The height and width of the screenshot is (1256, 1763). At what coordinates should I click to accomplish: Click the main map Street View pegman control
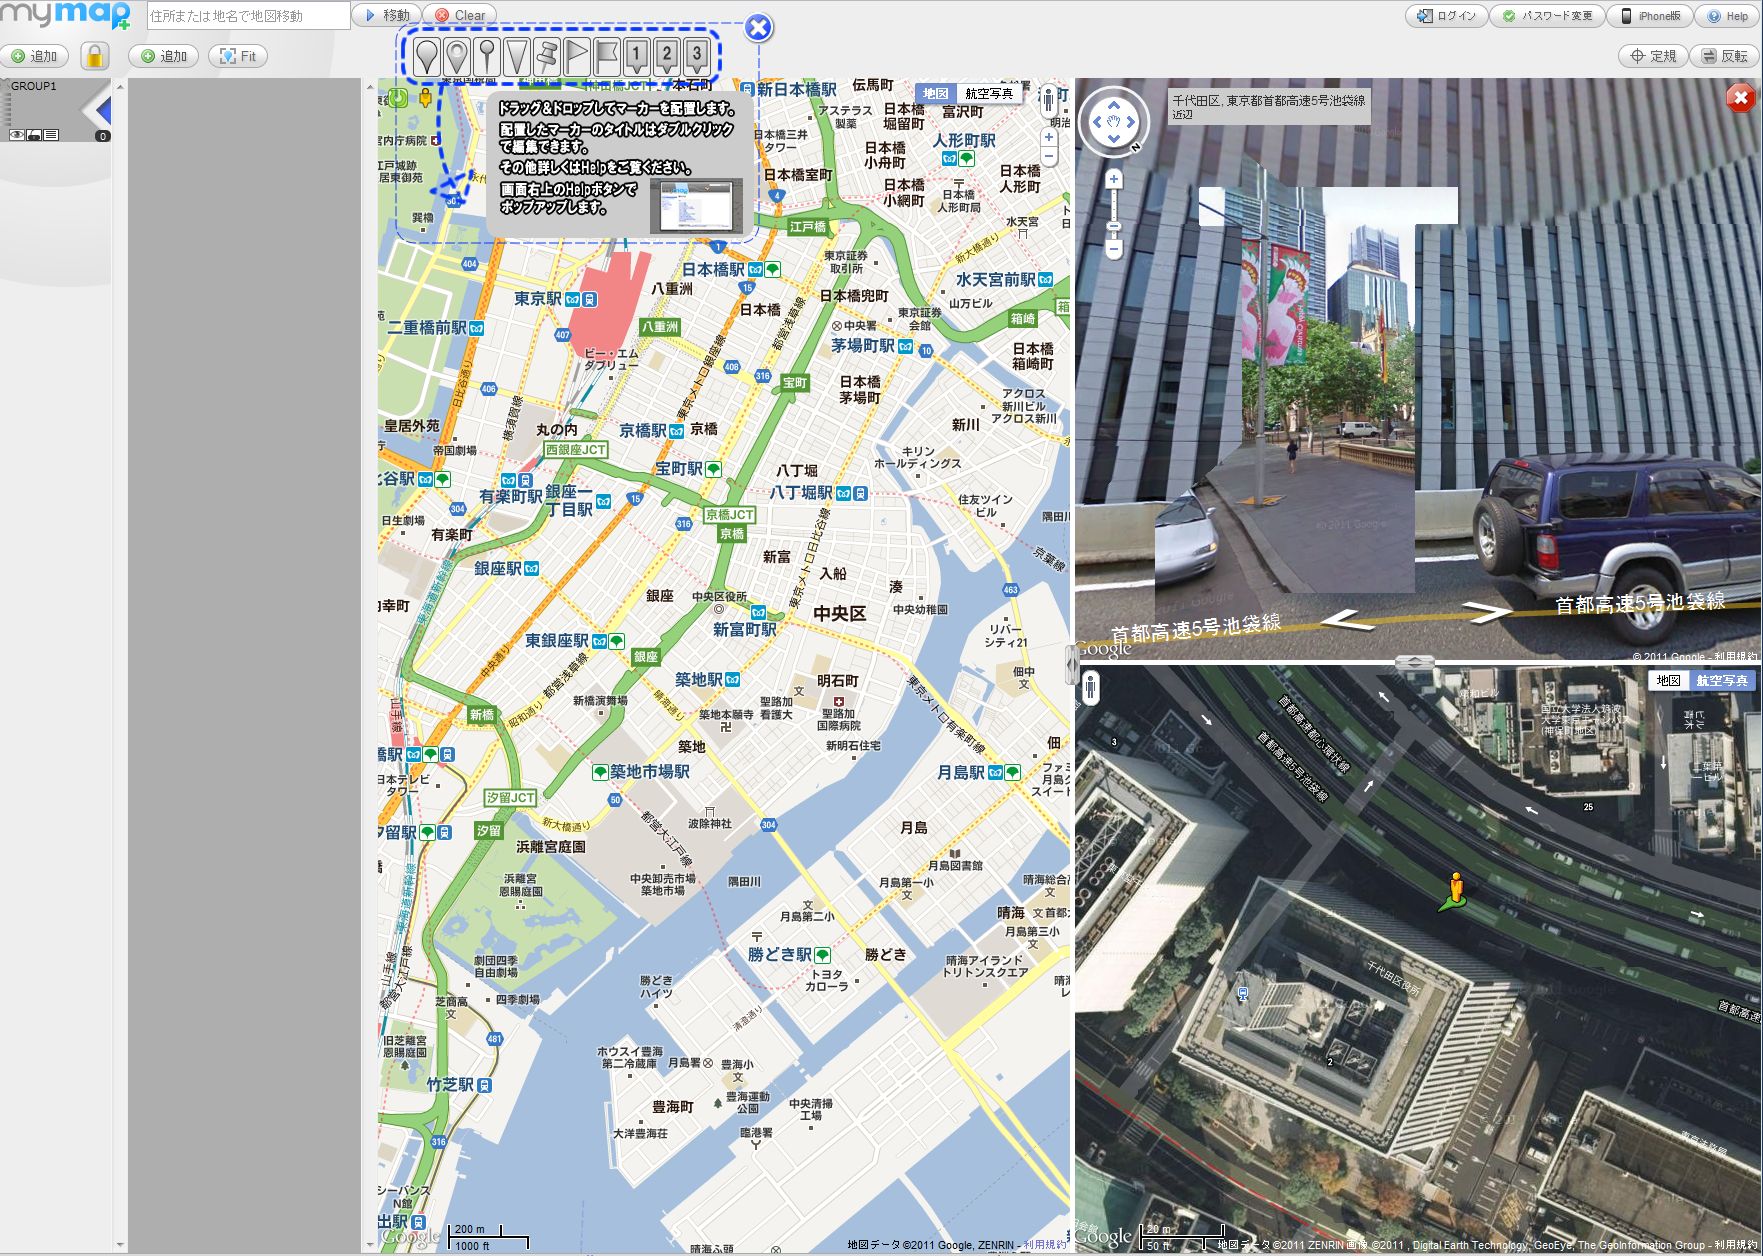(x=1048, y=99)
